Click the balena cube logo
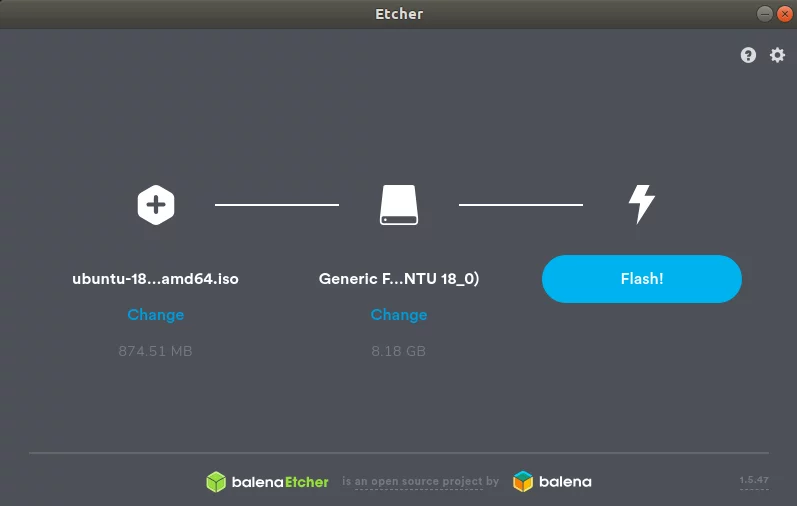The height and width of the screenshot is (506, 797). 523,482
